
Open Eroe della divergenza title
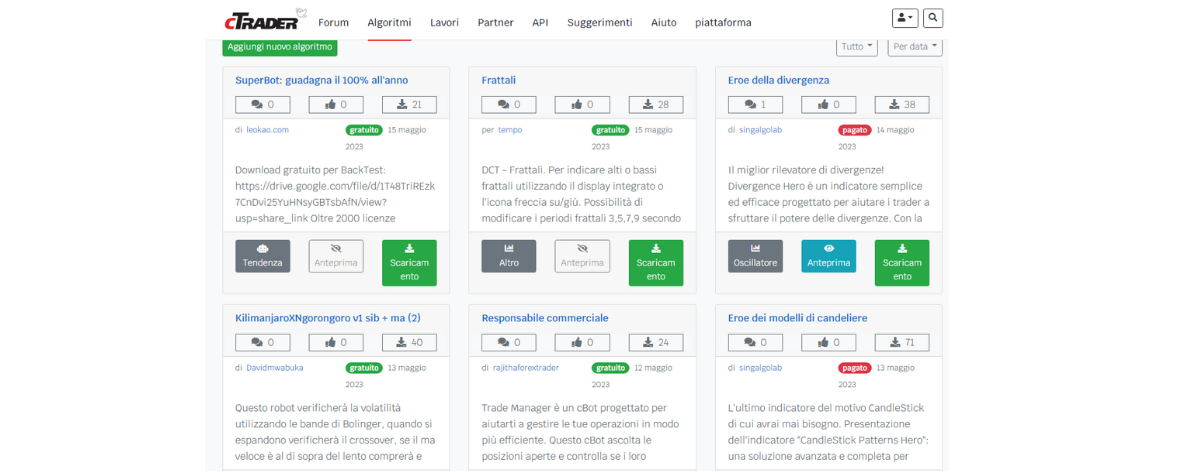(779, 80)
